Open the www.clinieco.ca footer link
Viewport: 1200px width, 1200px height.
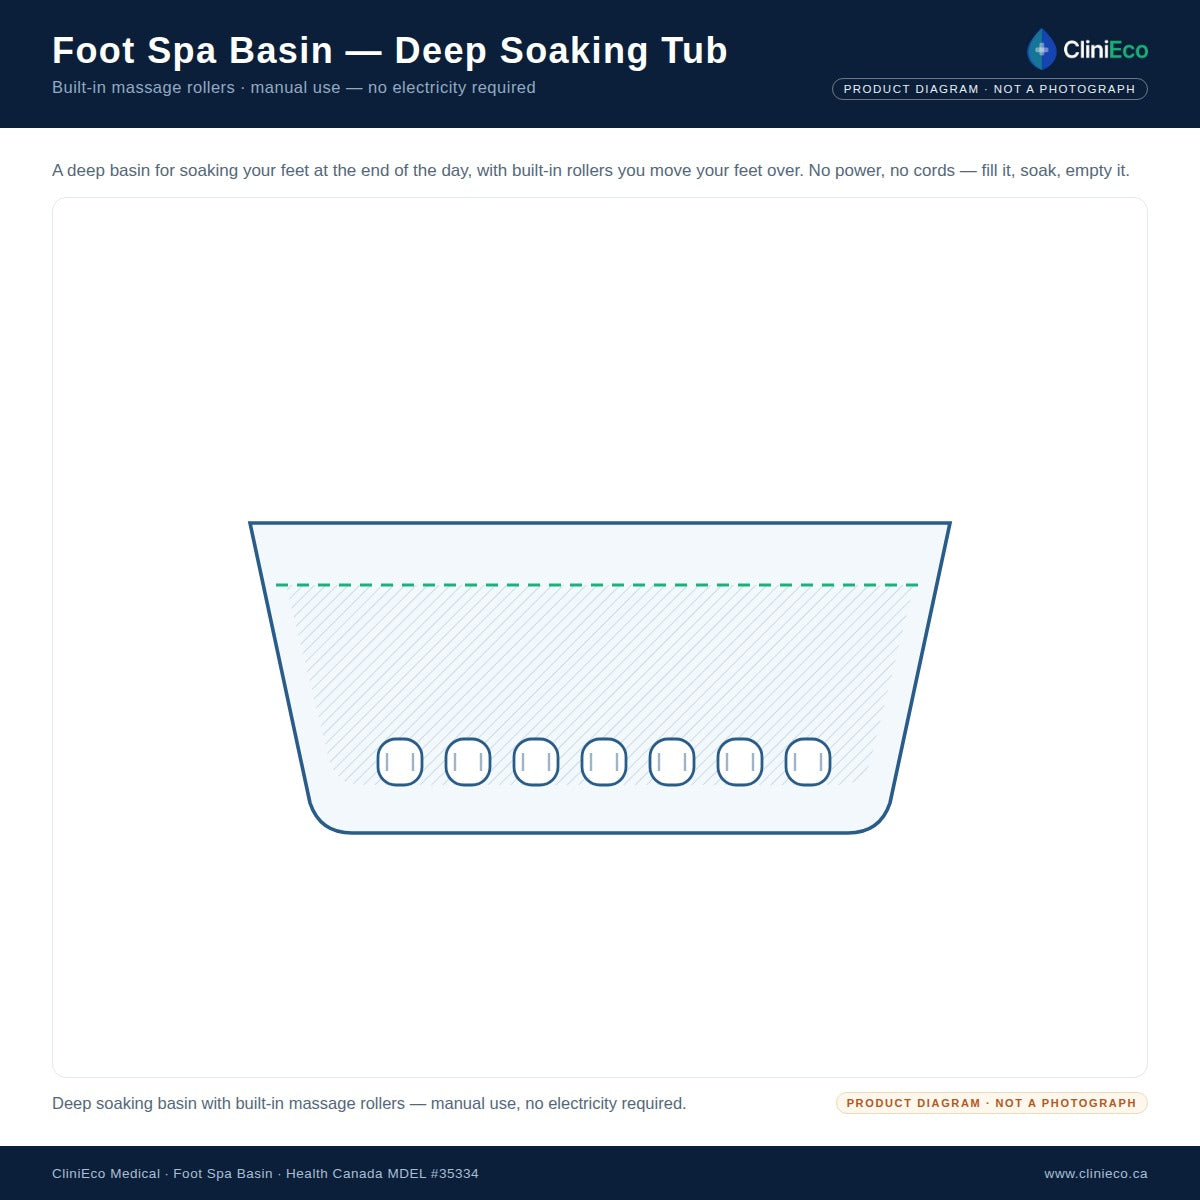(x=1096, y=1173)
